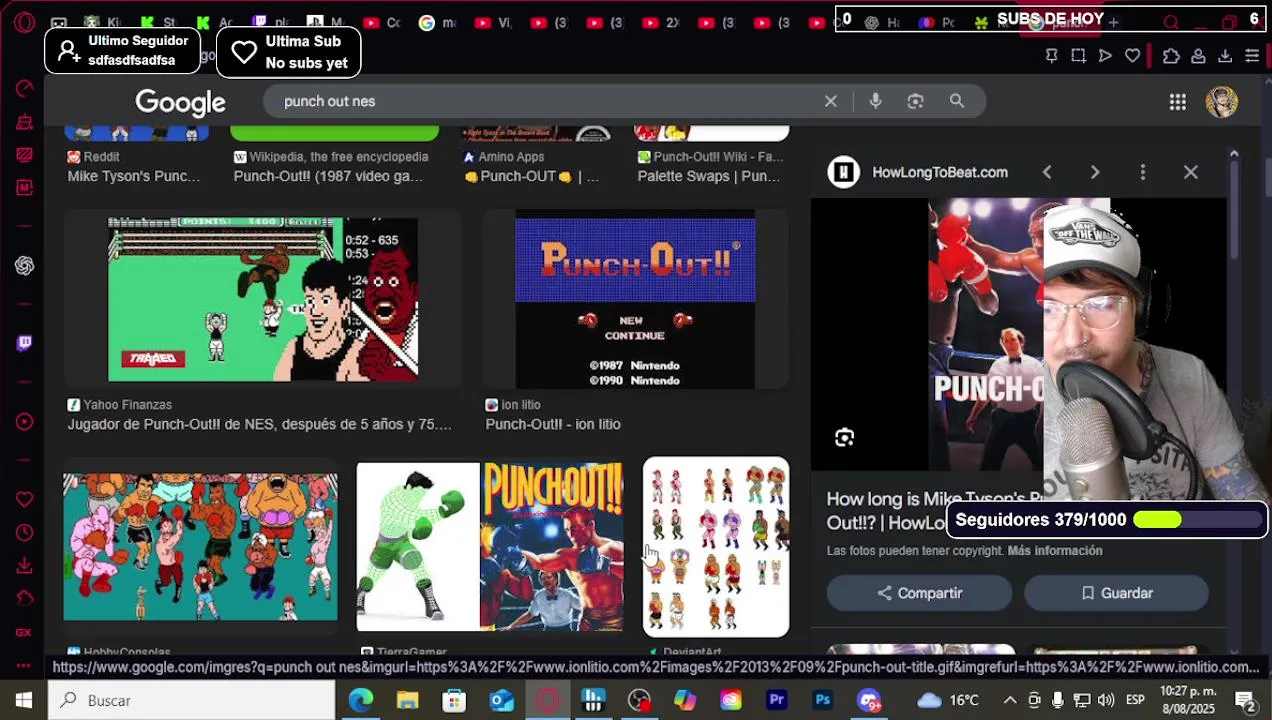The image size is (1272, 720).
Task: Show hidden tray icons chevron
Action: coord(1010,700)
